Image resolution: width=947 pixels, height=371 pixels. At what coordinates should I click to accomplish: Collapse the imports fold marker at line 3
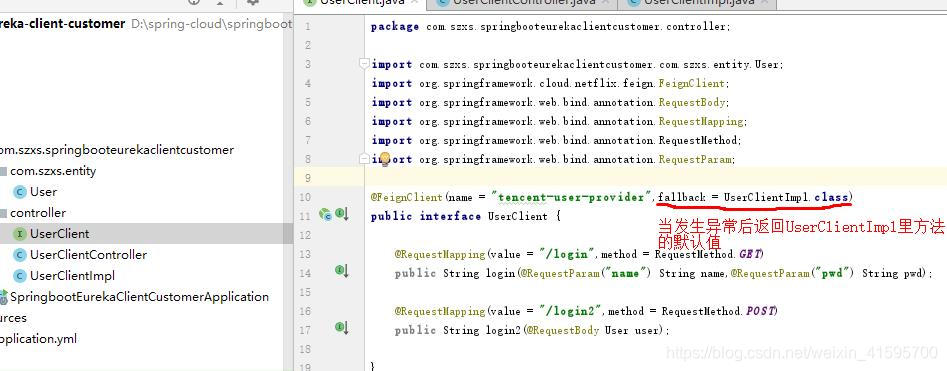click(364, 63)
